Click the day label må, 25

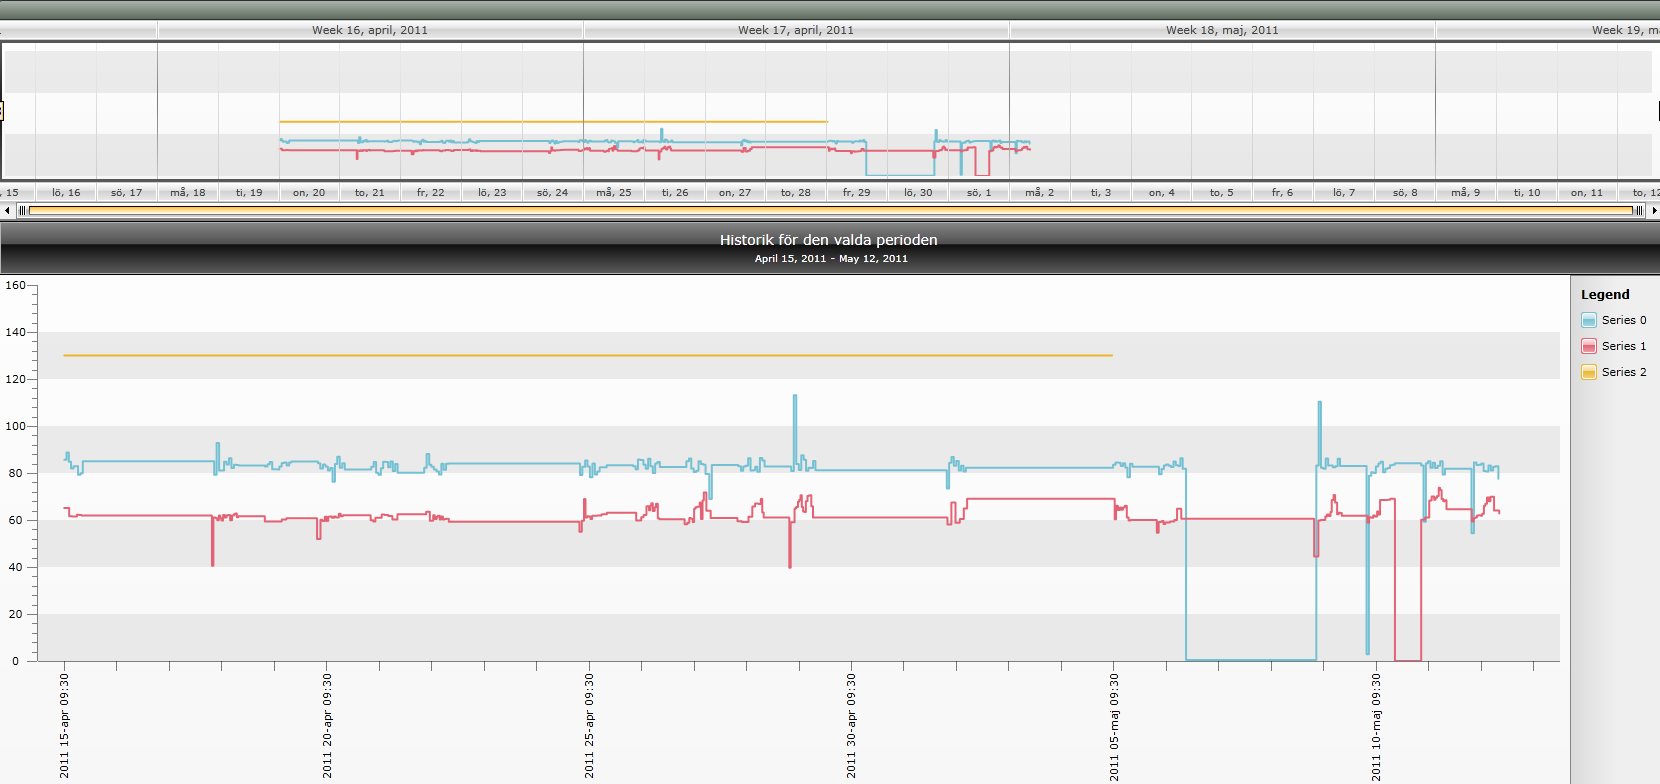614,192
